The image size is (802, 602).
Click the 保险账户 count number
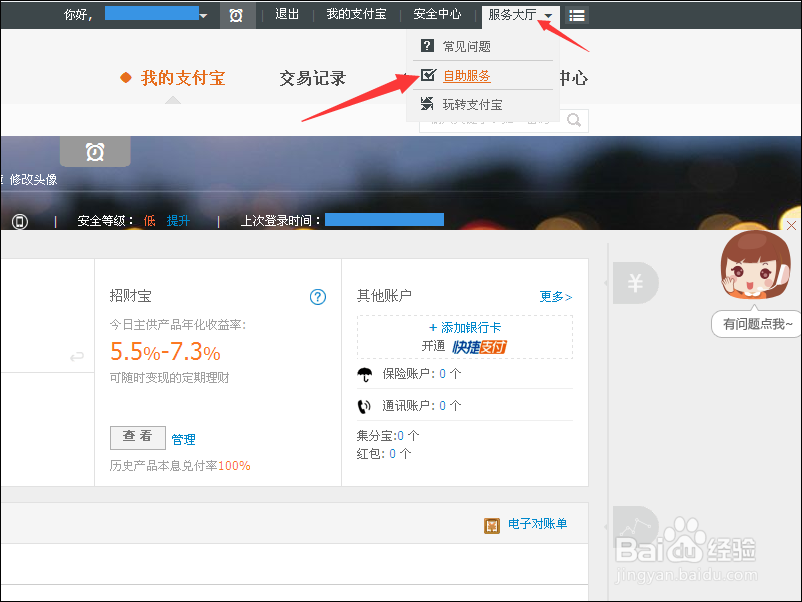(442, 374)
